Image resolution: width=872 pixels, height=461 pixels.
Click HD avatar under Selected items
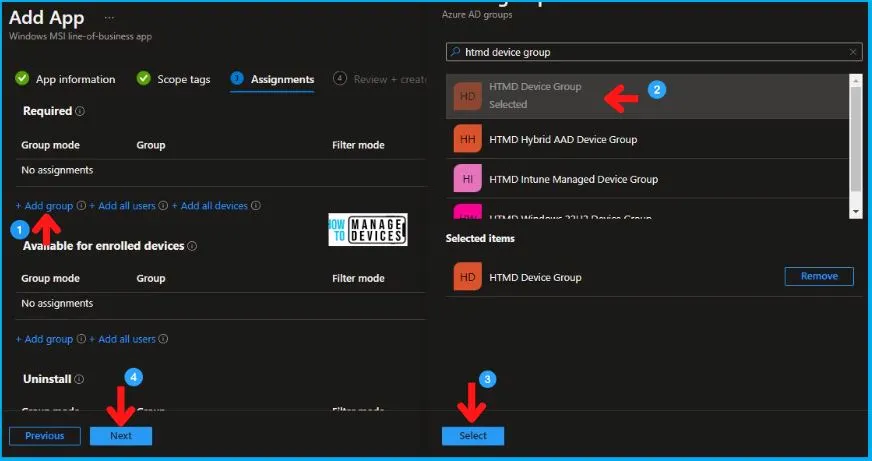pos(468,277)
